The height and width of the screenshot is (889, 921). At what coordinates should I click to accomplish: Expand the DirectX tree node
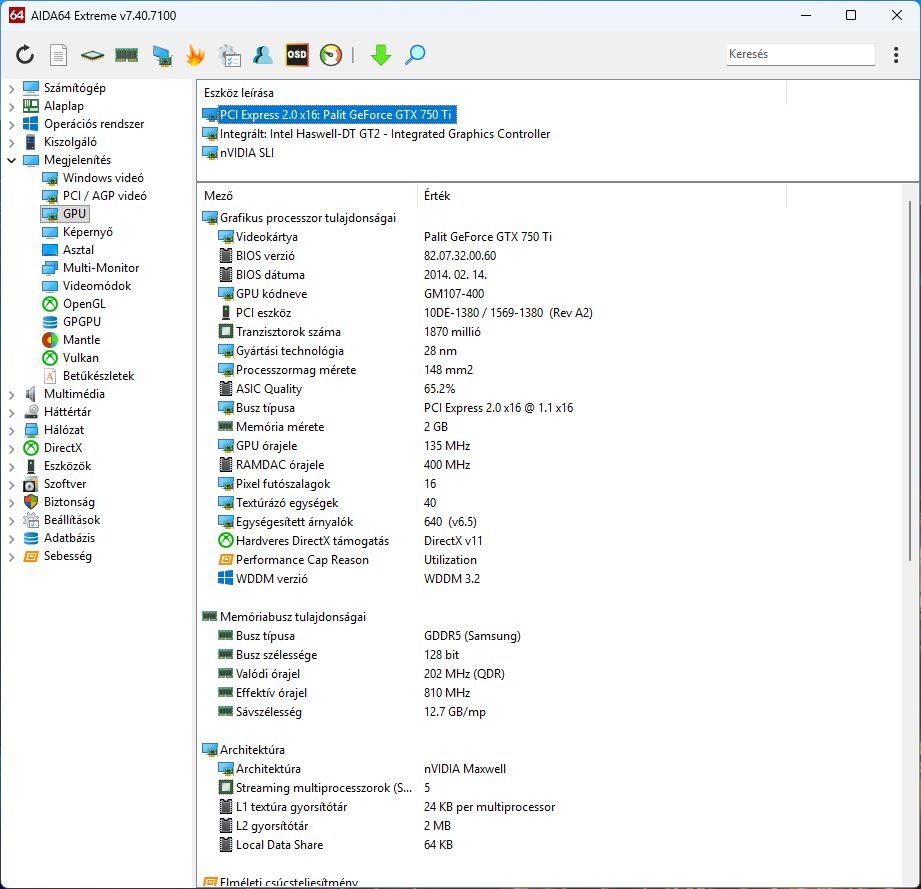click(x=11, y=449)
